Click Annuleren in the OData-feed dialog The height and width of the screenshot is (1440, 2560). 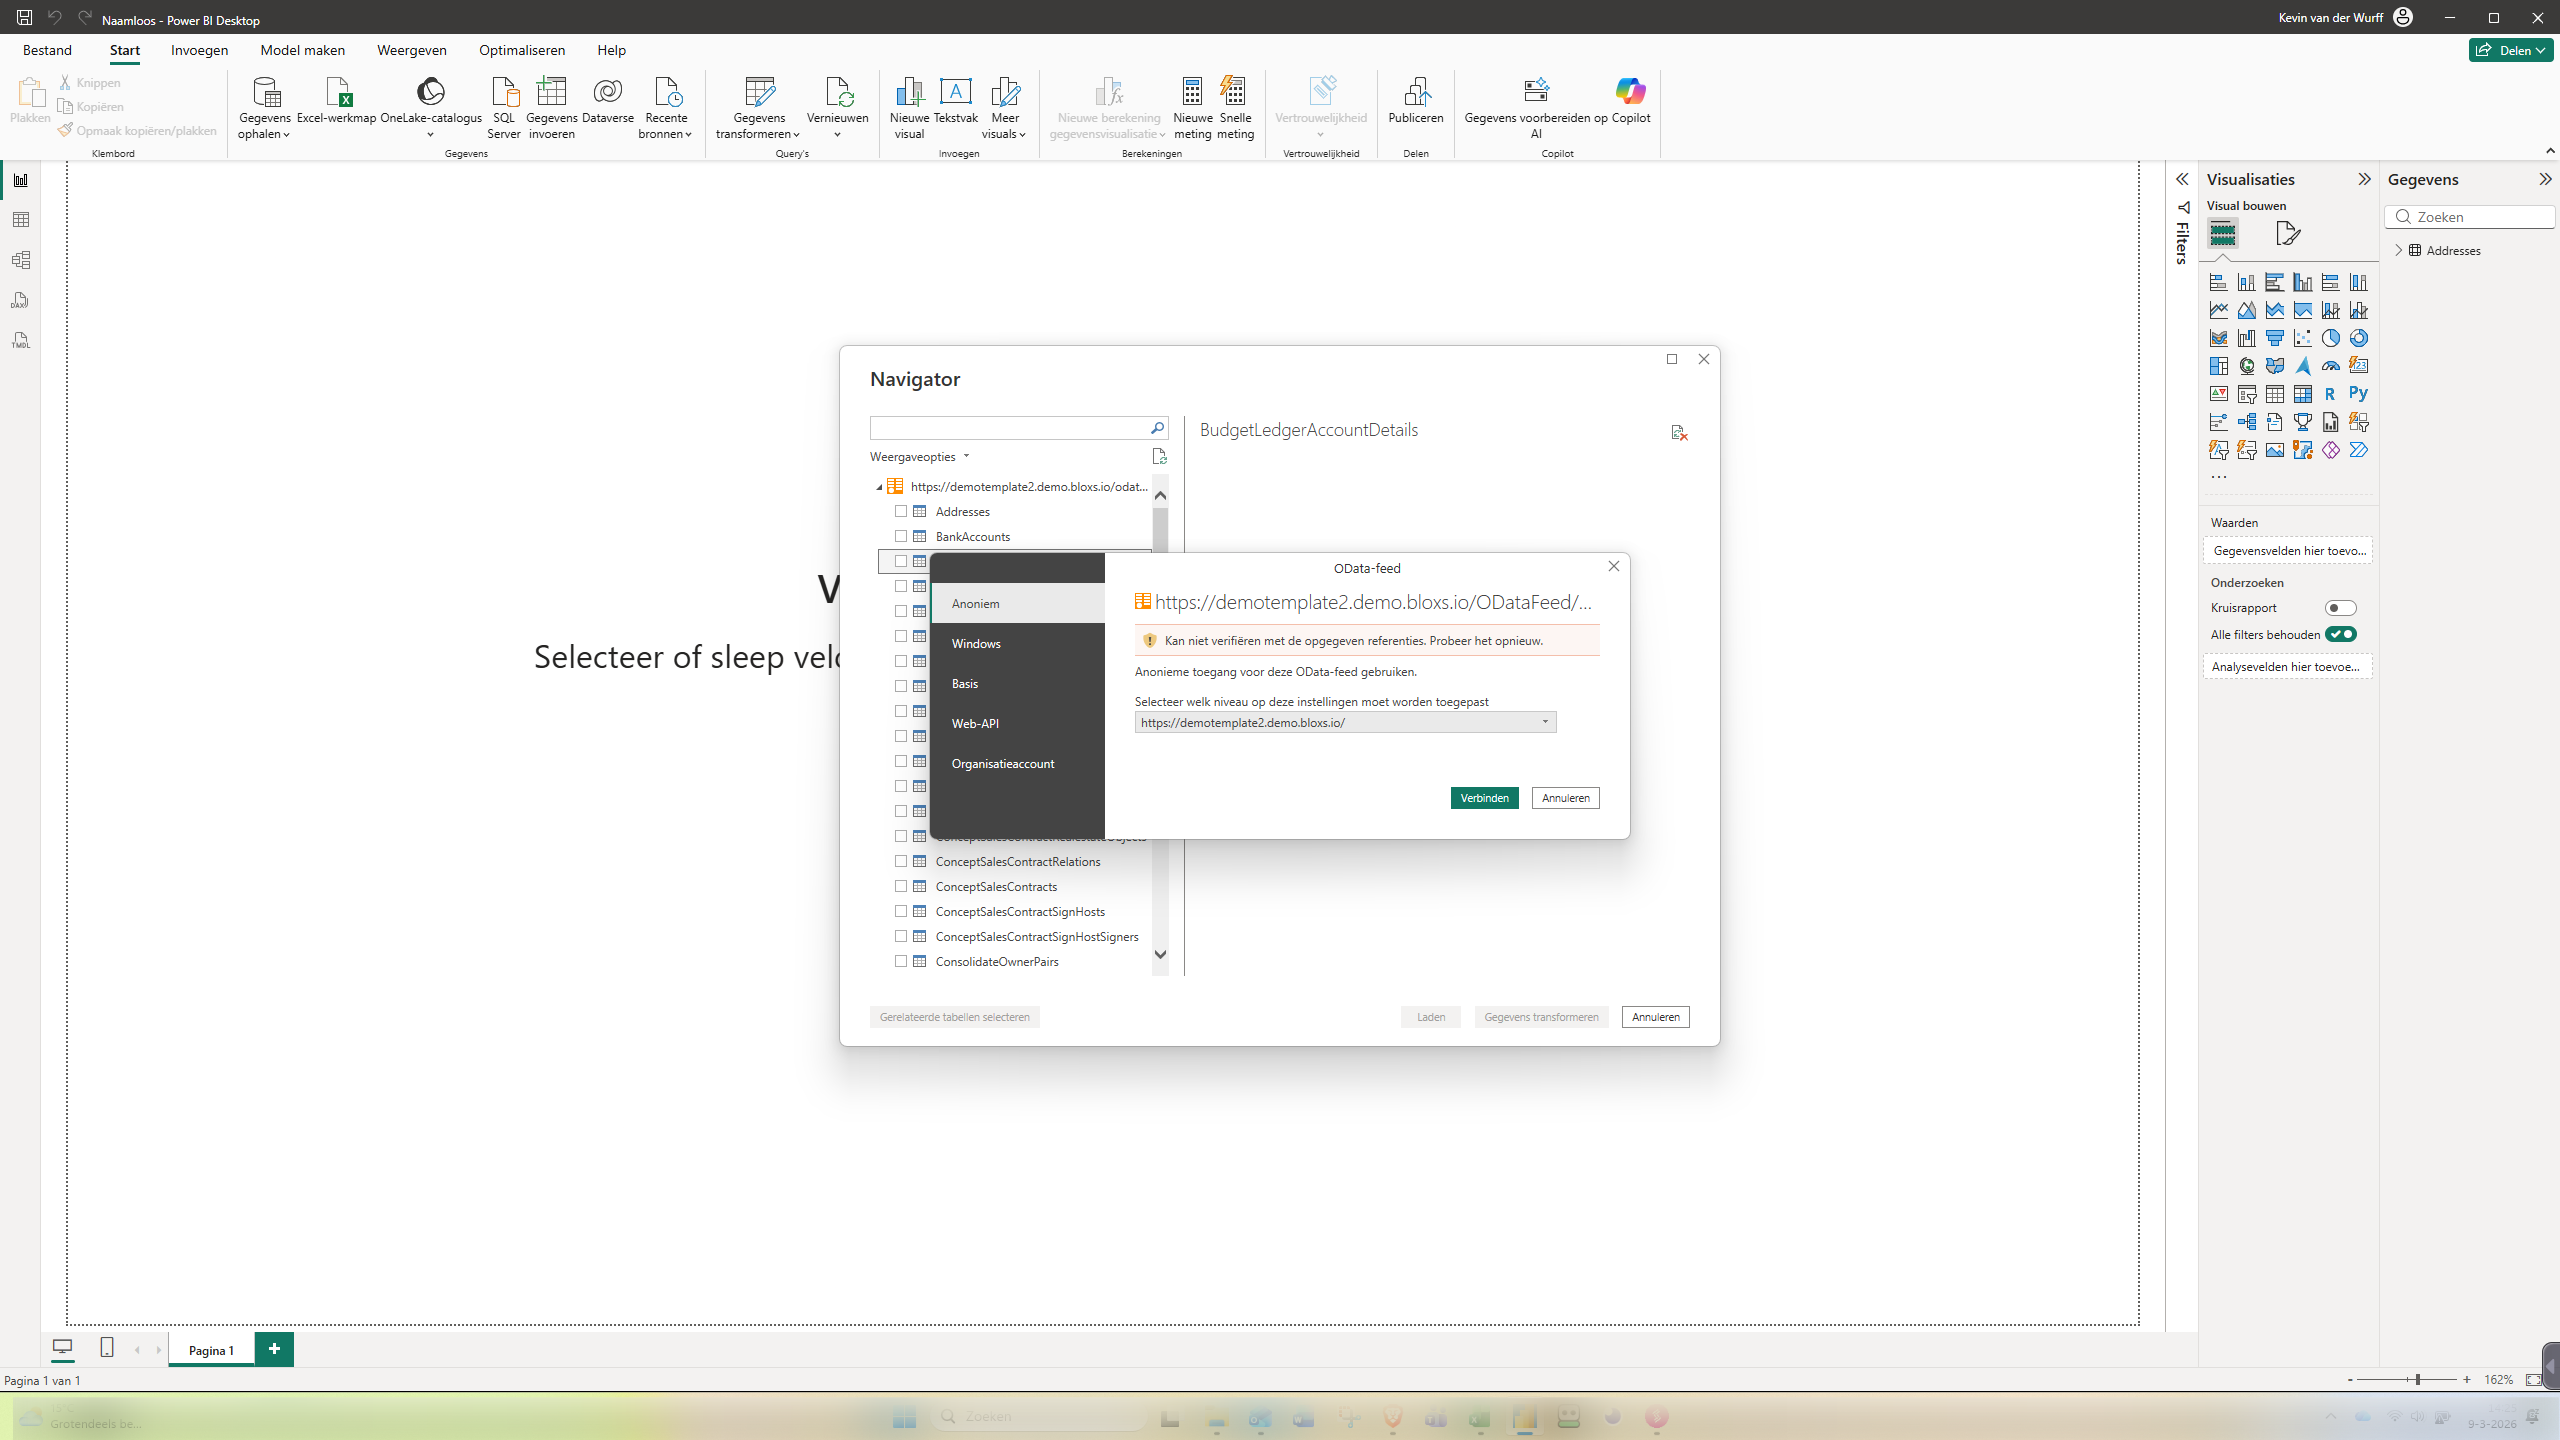pyautogui.click(x=1565, y=798)
